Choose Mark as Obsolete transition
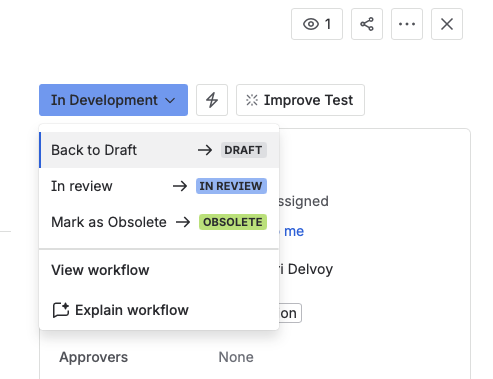The image size is (493, 379). click(x=159, y=222)
